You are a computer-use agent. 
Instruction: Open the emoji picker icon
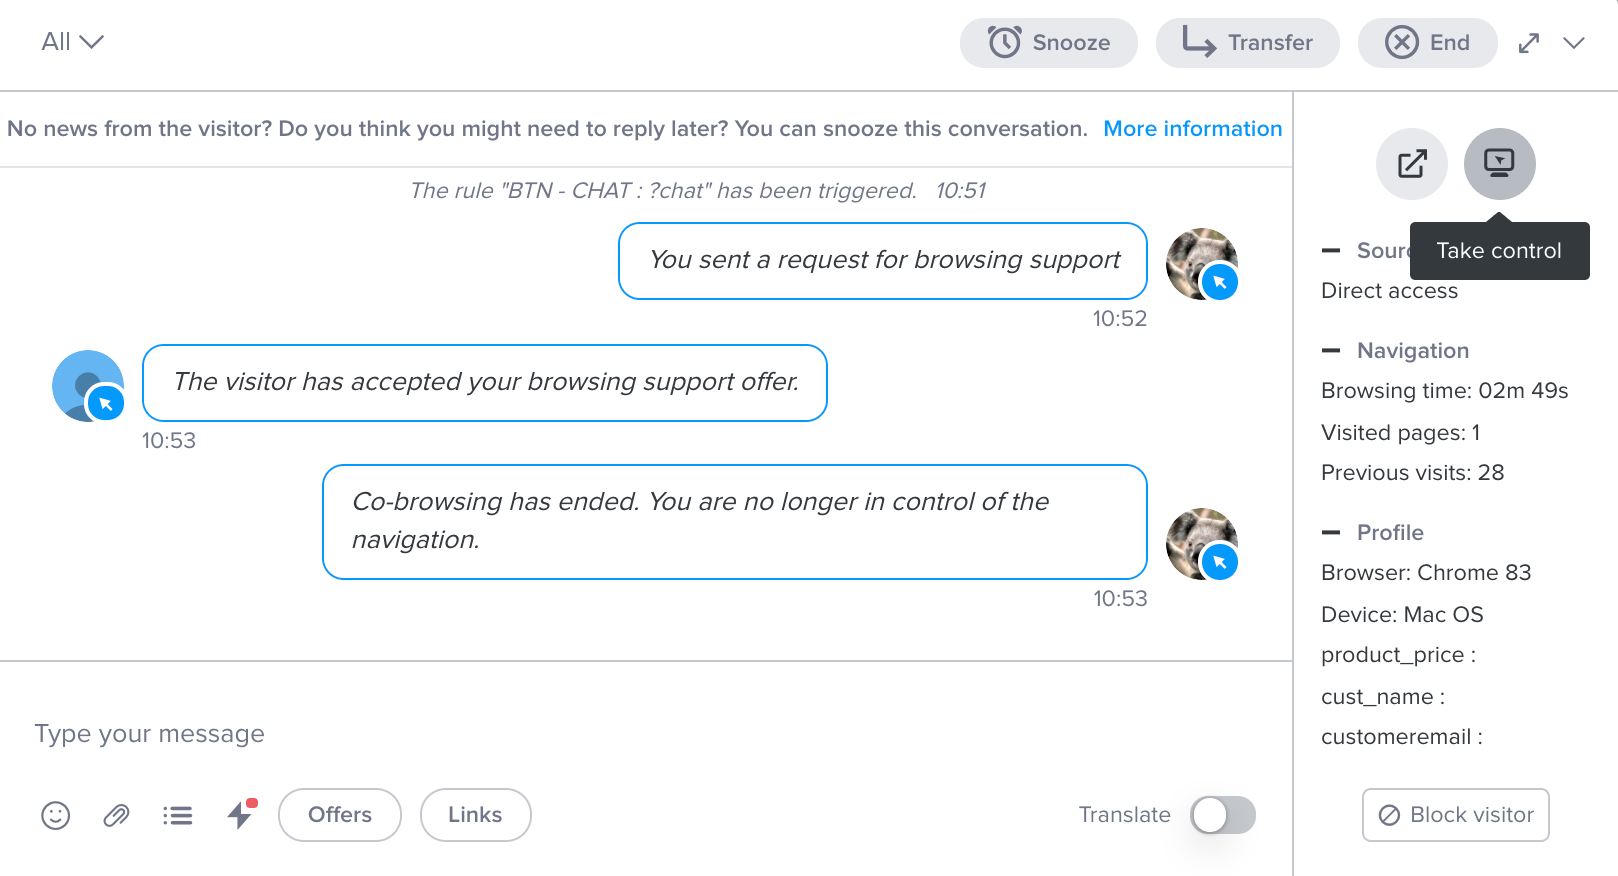(x=56, y=816)
